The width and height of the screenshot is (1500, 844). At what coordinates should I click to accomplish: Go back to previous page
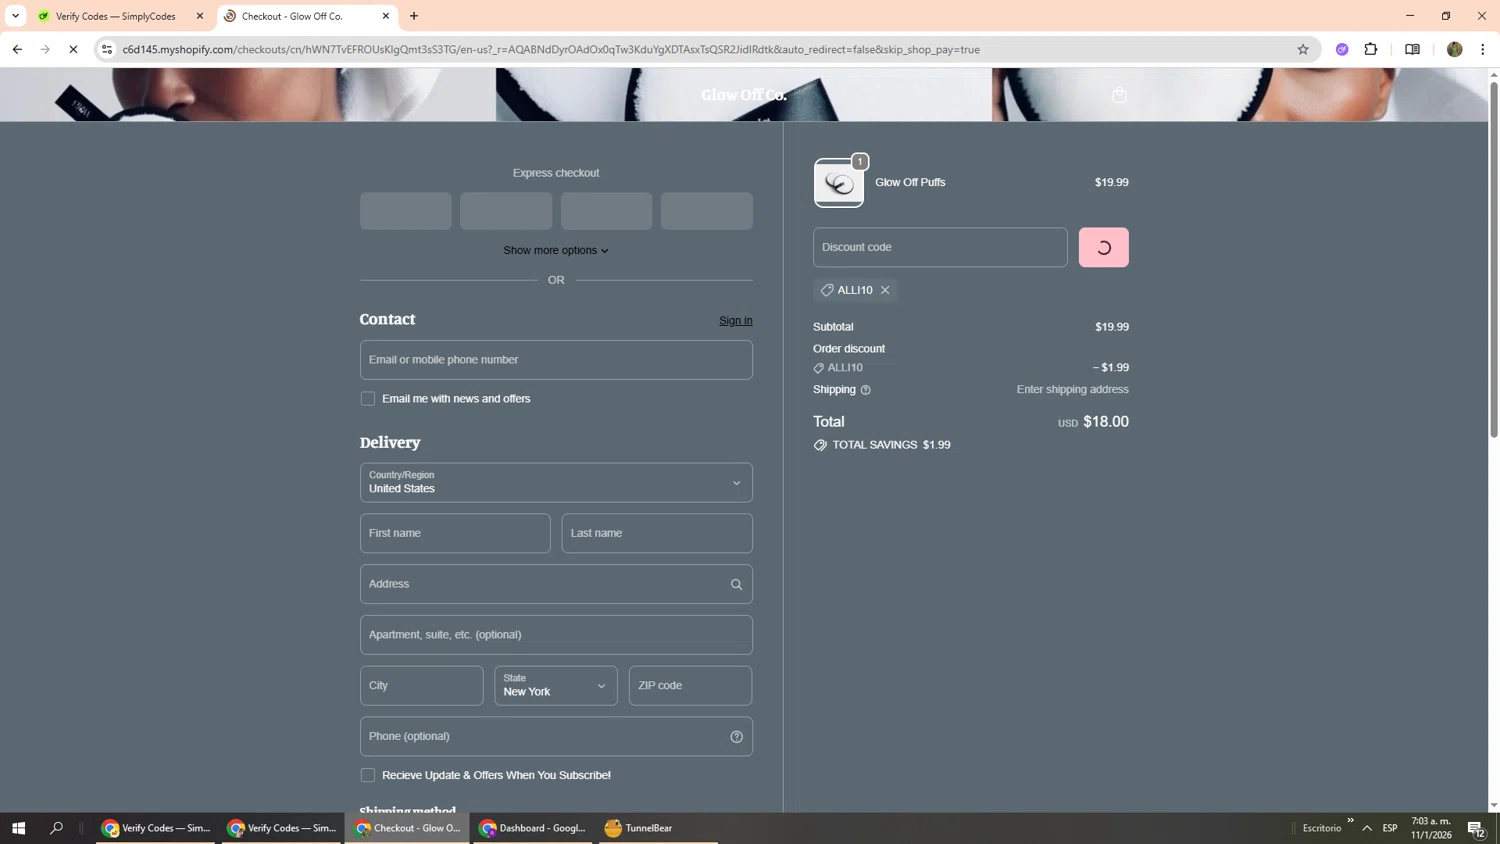point(17,49)
